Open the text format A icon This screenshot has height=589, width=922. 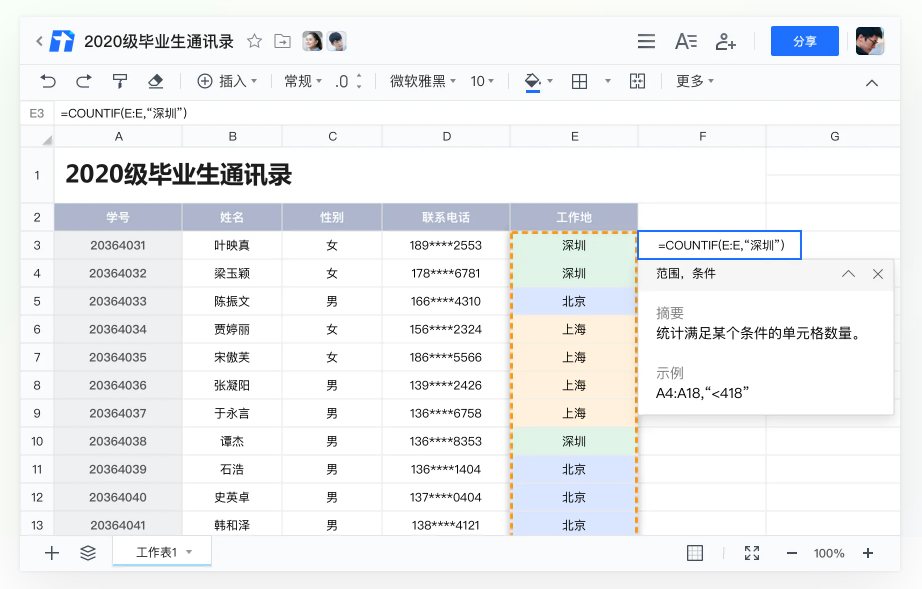pos(686,41)
